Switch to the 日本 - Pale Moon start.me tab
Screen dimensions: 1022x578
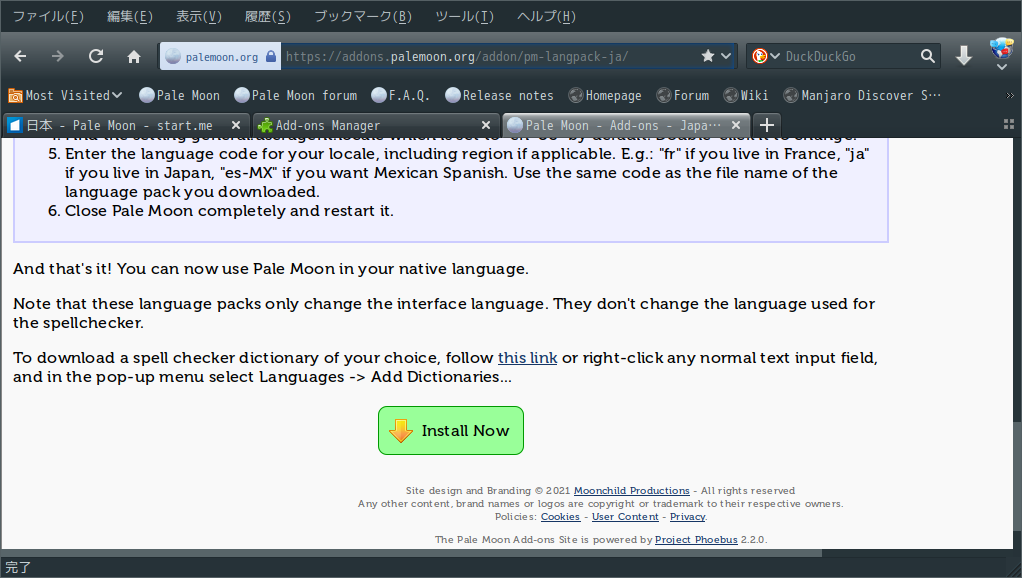(x=126, y=125)
